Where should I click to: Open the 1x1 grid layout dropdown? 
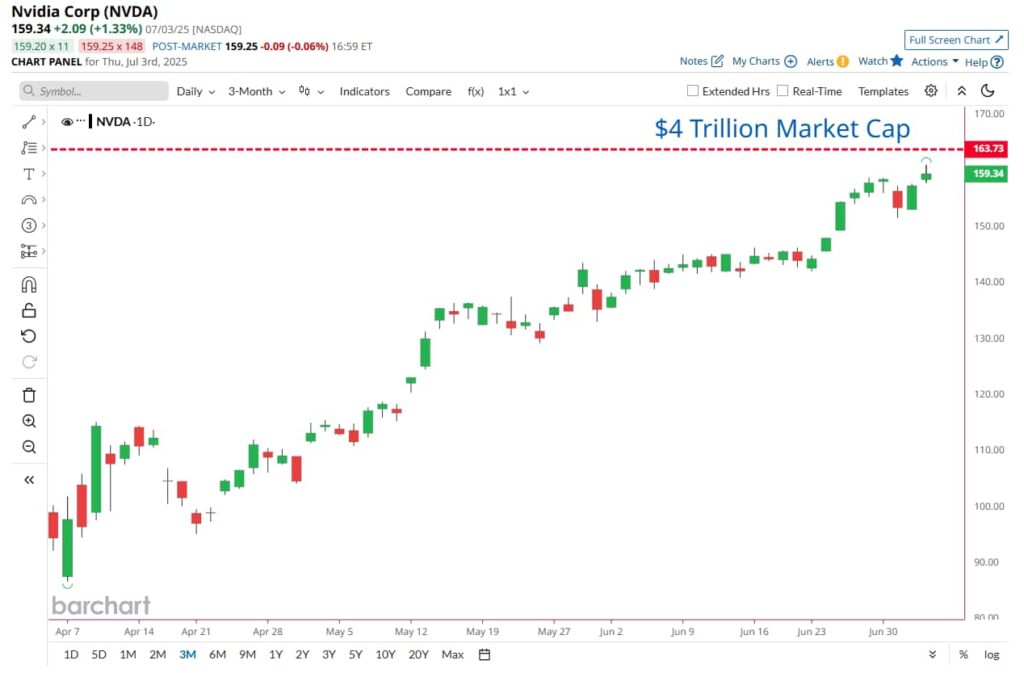tap(513, 91)
